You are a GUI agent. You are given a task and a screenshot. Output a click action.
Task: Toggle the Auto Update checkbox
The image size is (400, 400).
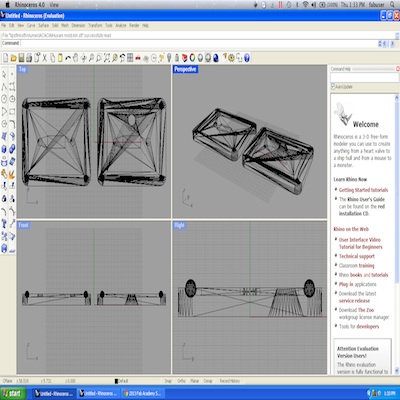click(333, 87)
